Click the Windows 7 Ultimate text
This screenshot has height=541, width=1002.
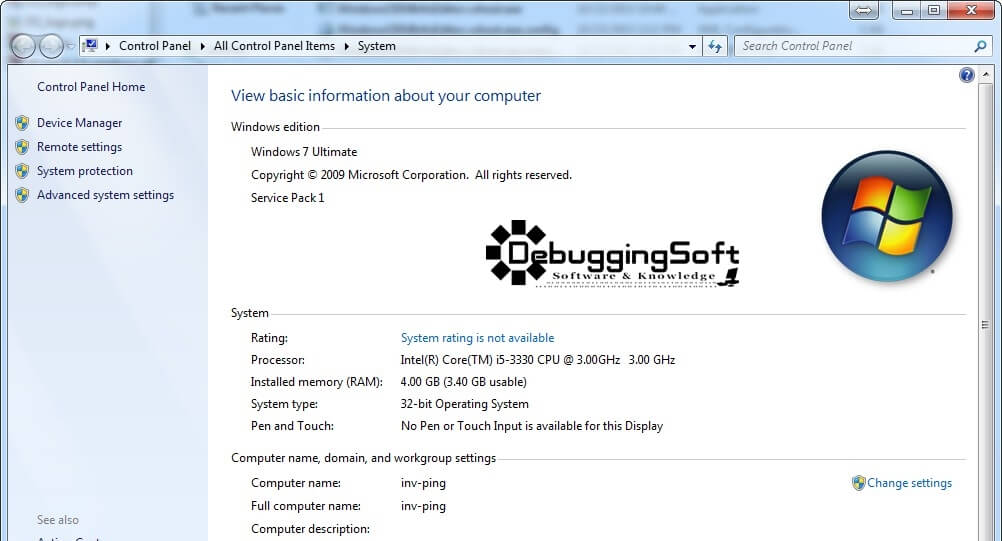pos(304,152)
